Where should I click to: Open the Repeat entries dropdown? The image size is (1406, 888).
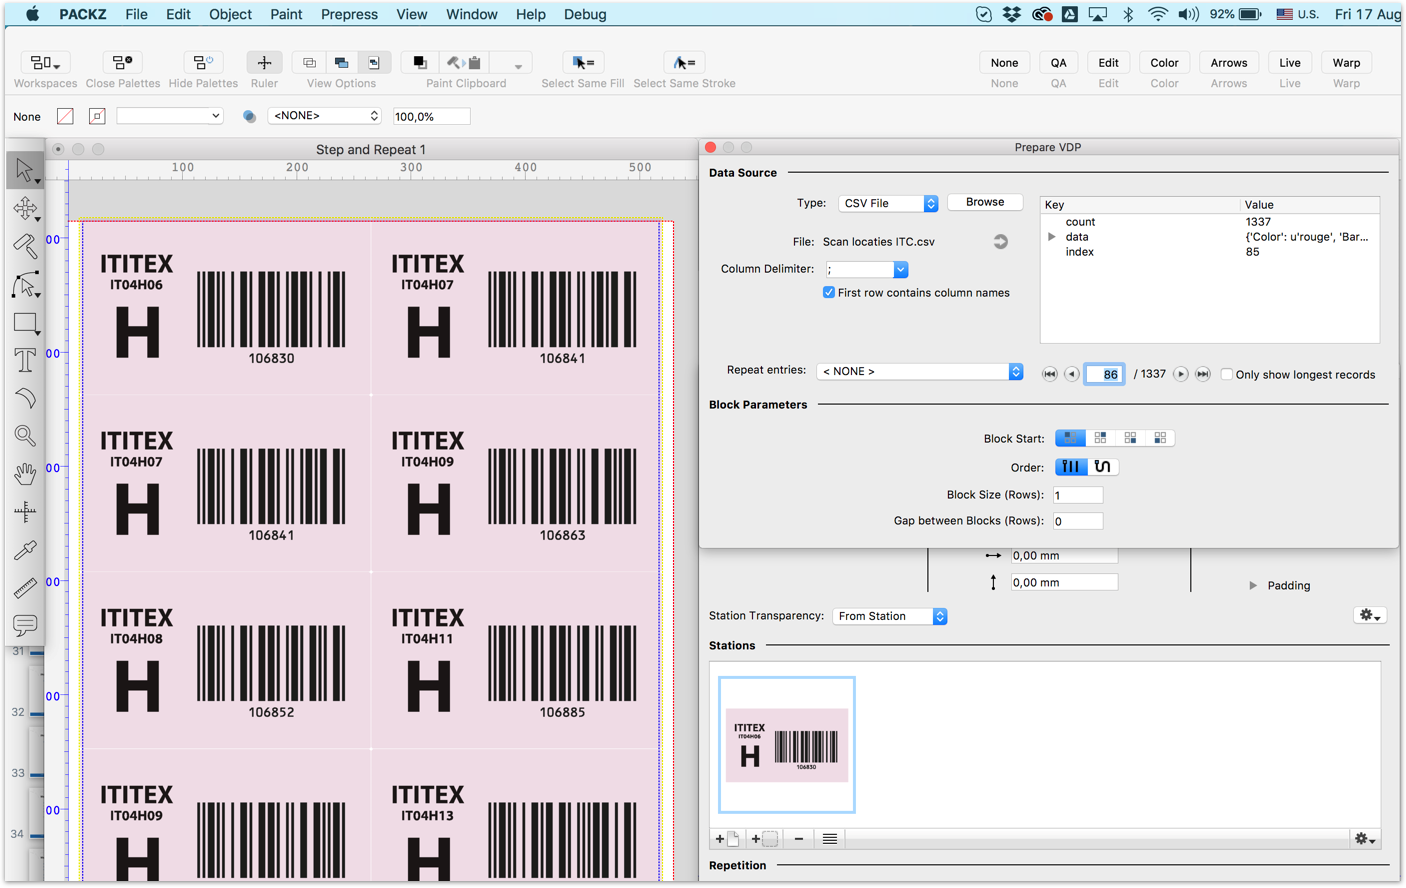tap(919, 371)
